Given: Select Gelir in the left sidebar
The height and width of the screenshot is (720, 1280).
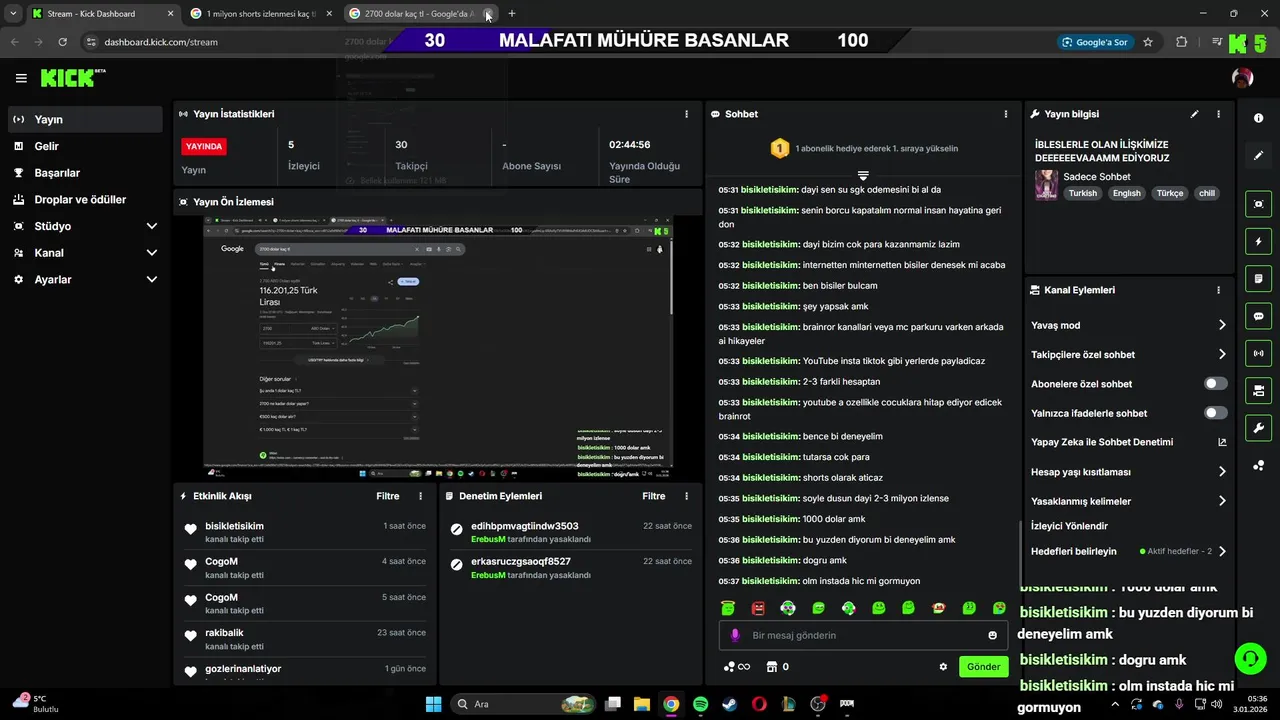Looking at the screenshot, I should [x=85, y=146].
